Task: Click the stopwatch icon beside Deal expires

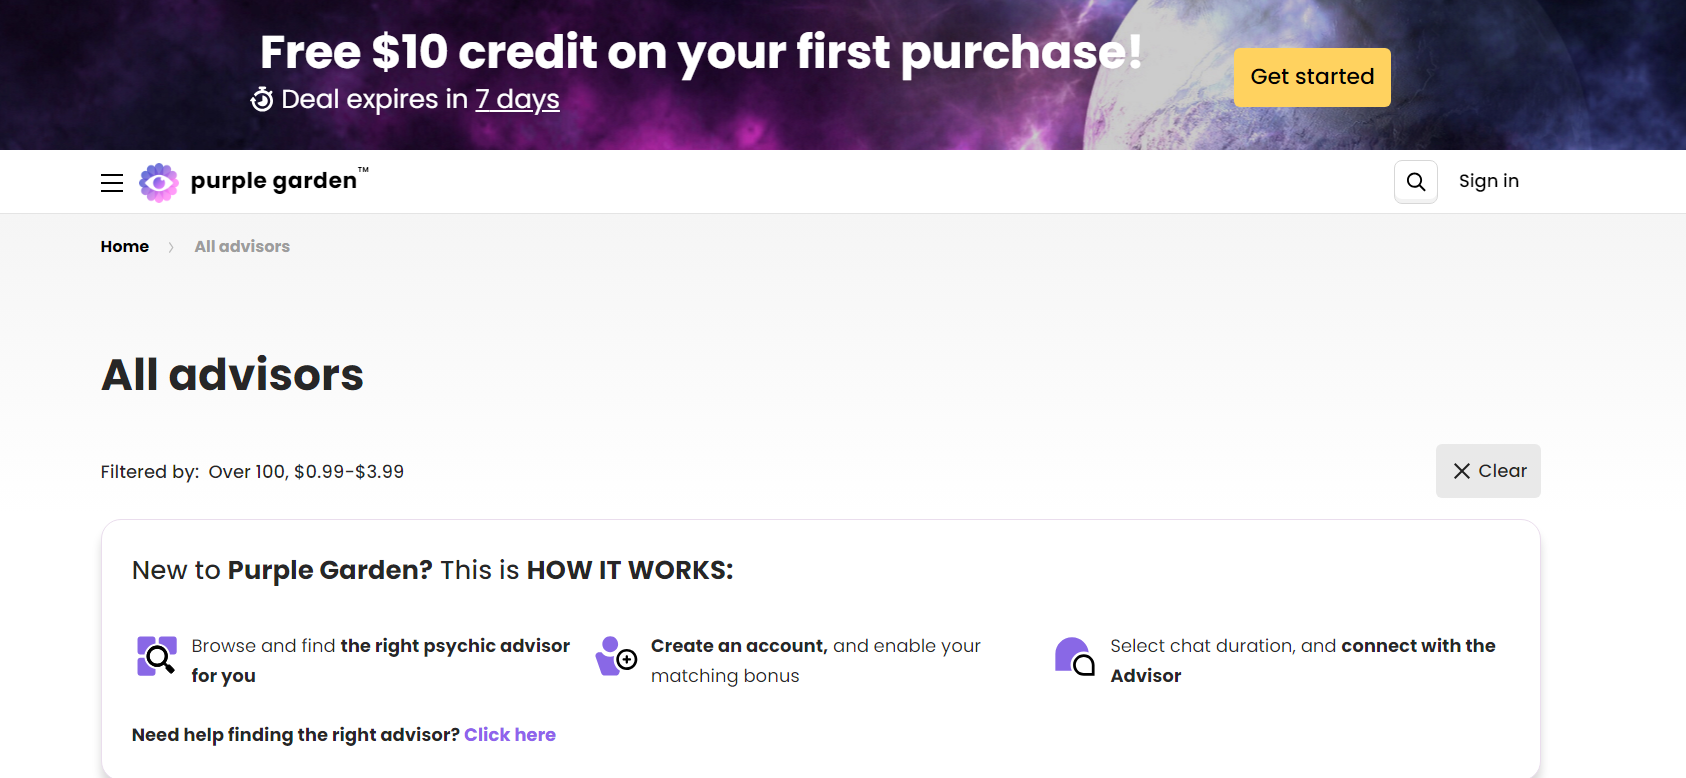Action: [262, 99]
